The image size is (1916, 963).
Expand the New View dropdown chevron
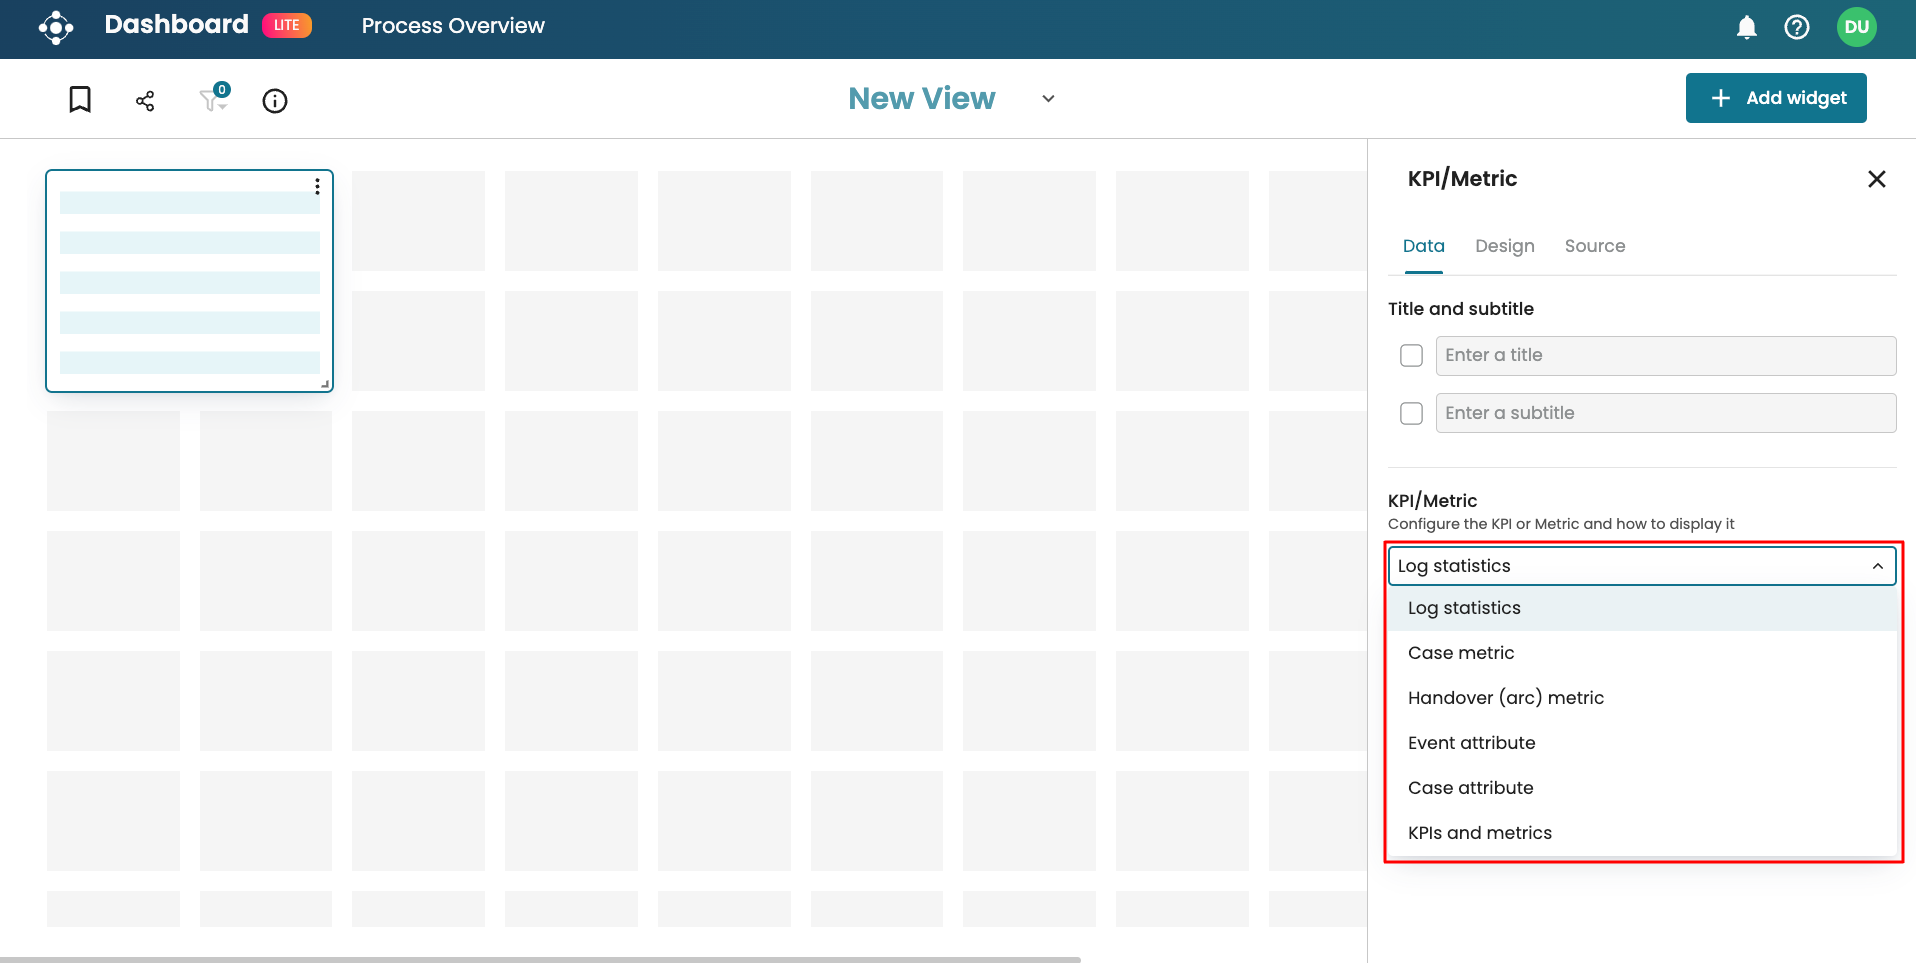[1048, 99]
